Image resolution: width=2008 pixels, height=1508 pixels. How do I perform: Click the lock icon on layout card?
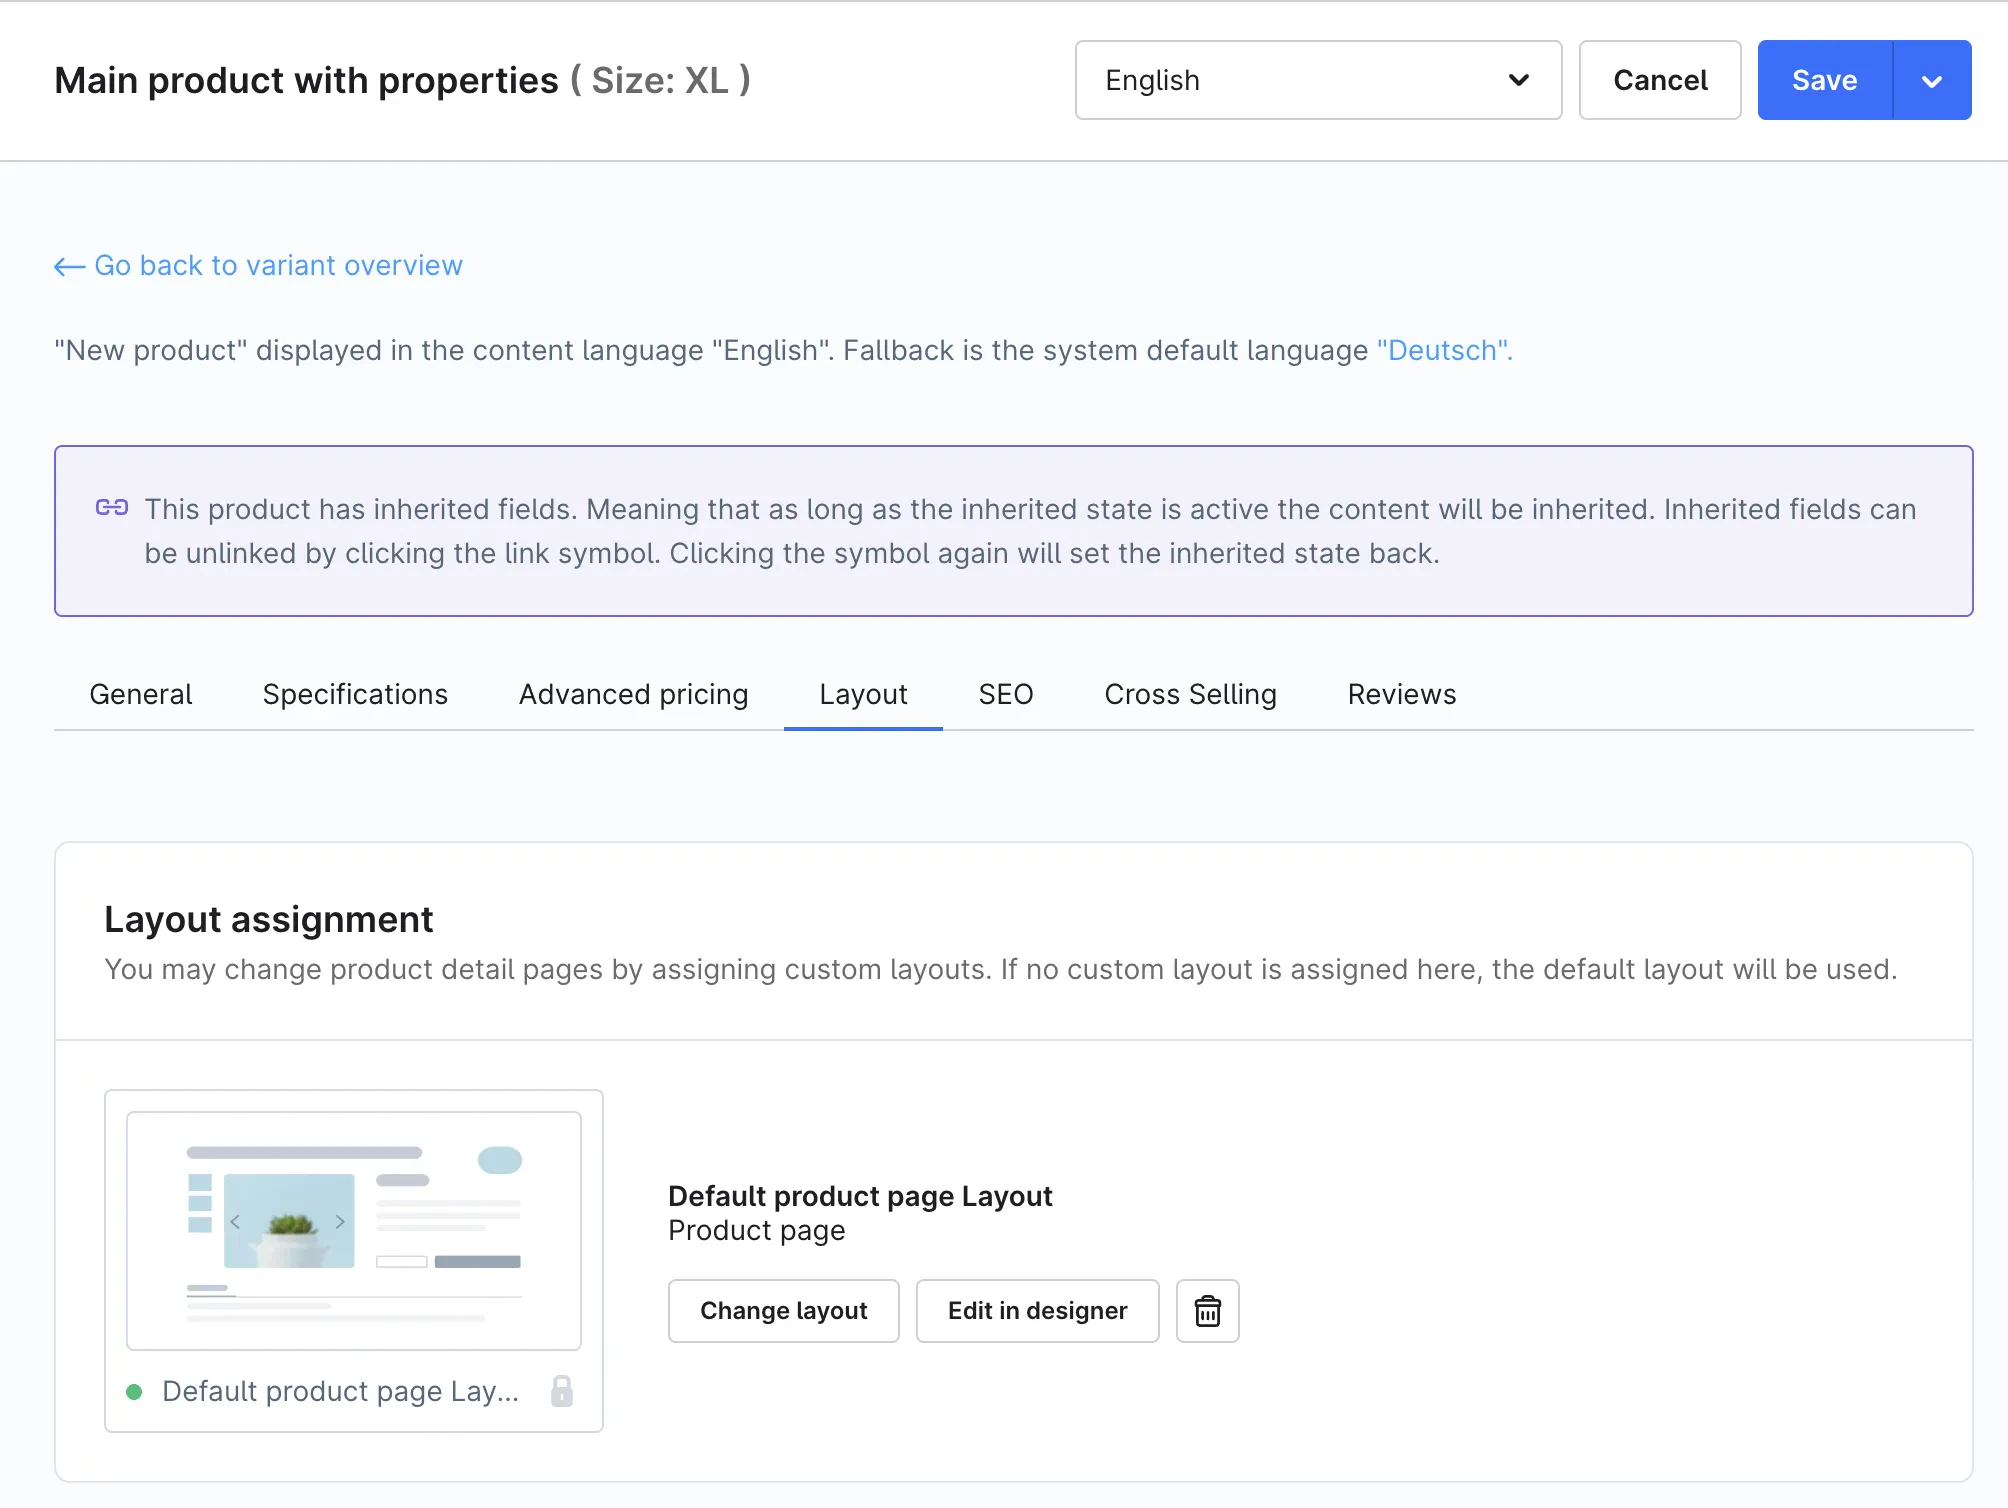[562, 1391]
